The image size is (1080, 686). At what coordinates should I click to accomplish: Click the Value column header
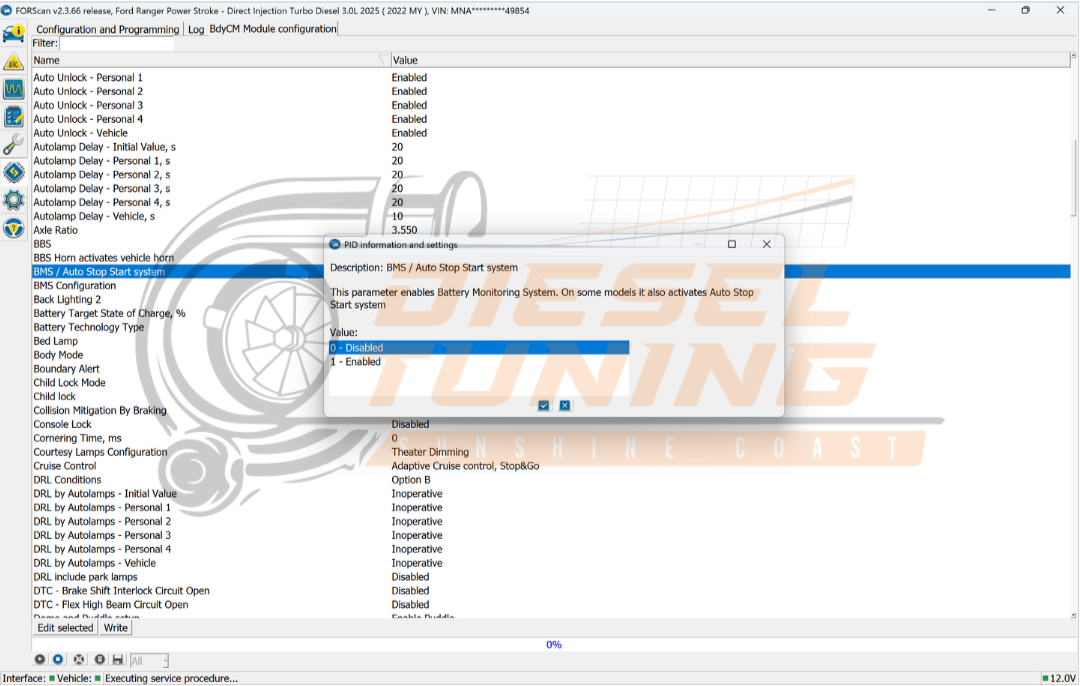click(x=730, y=60)
